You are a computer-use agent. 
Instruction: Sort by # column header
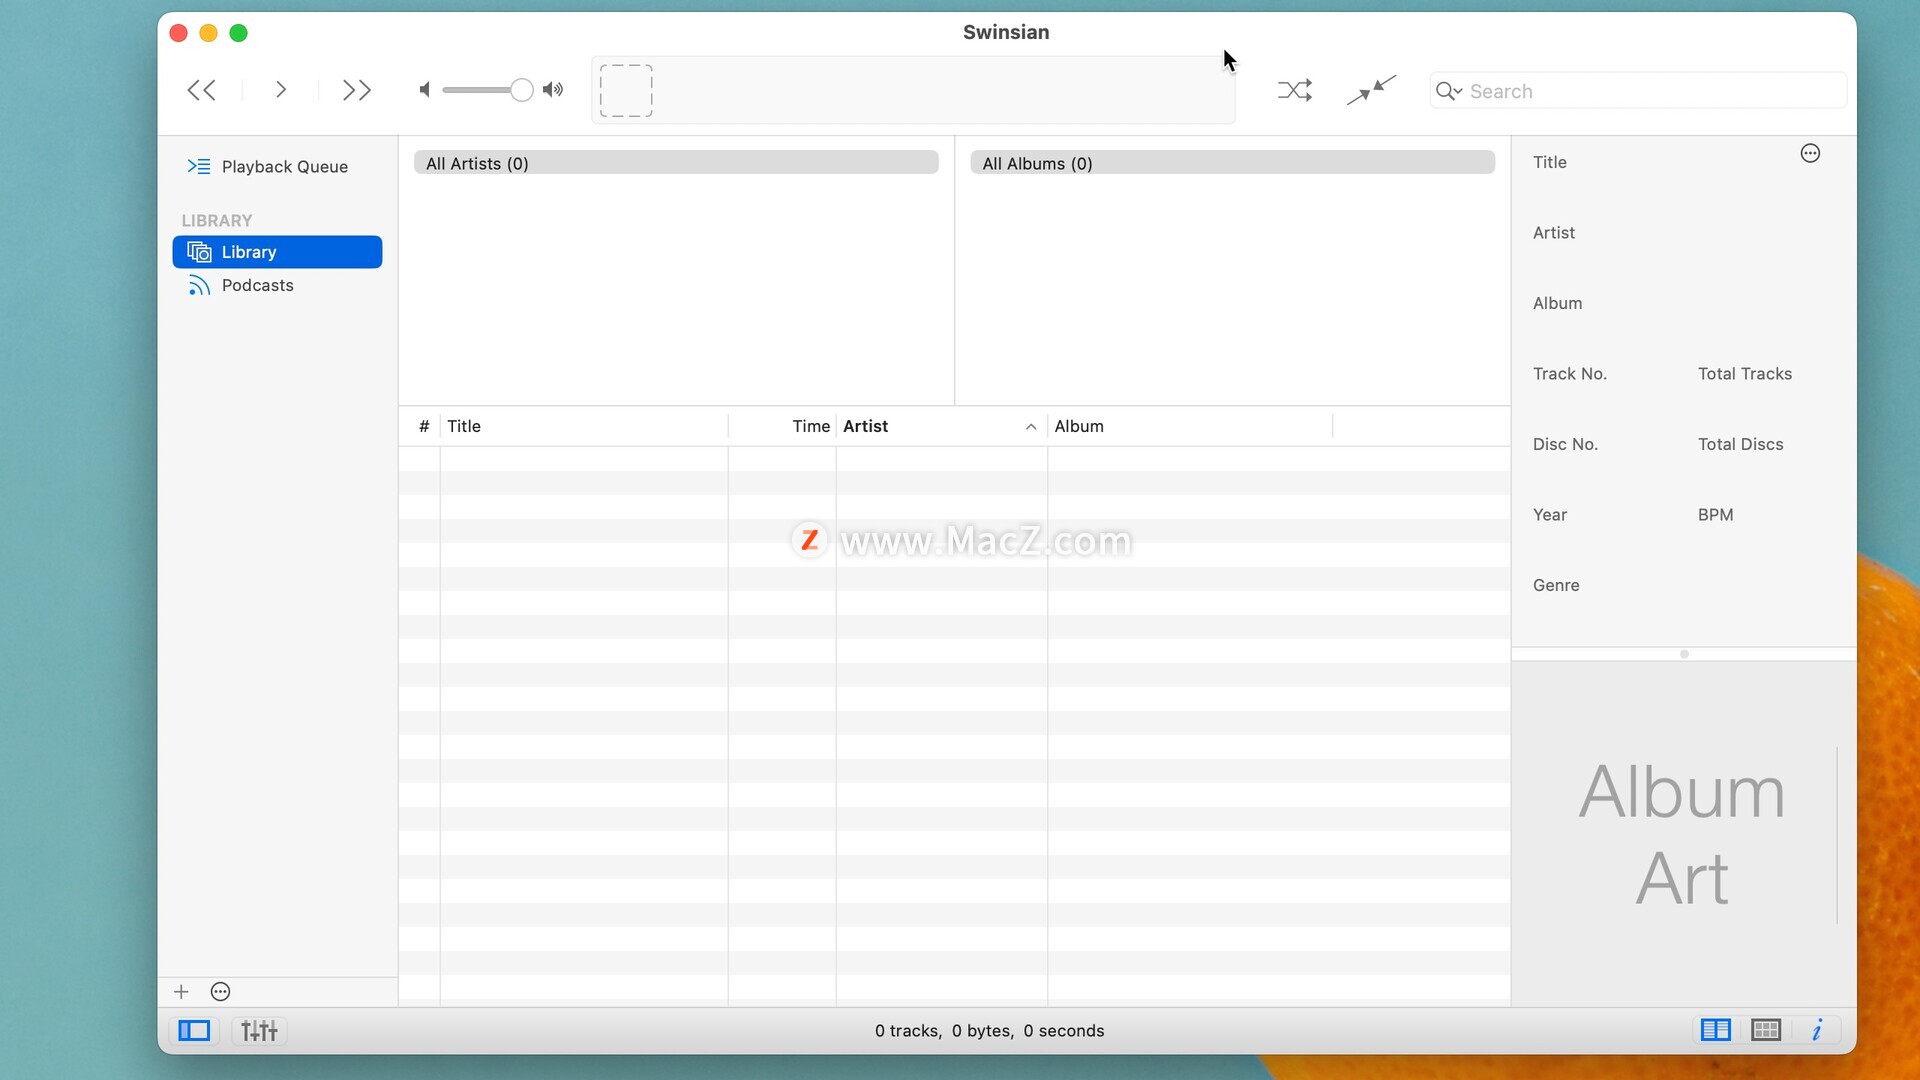pyautogui.click(x=424, y=426)
